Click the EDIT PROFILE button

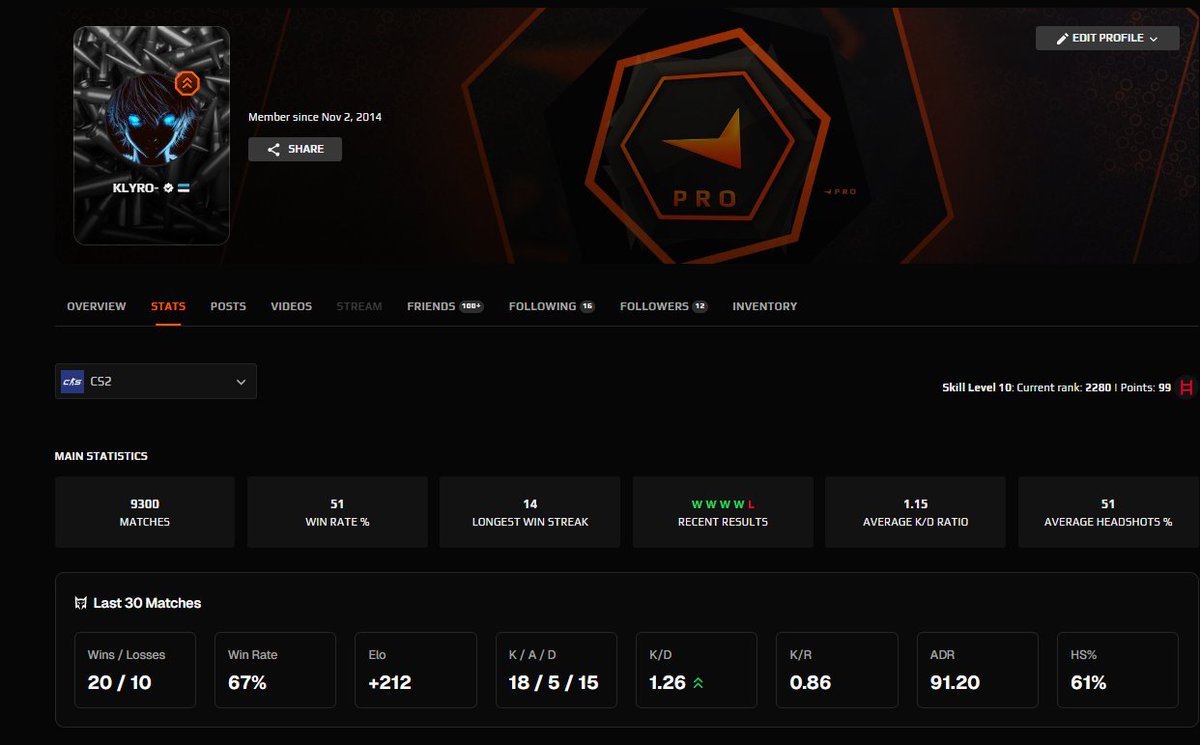pos(1108,38)
